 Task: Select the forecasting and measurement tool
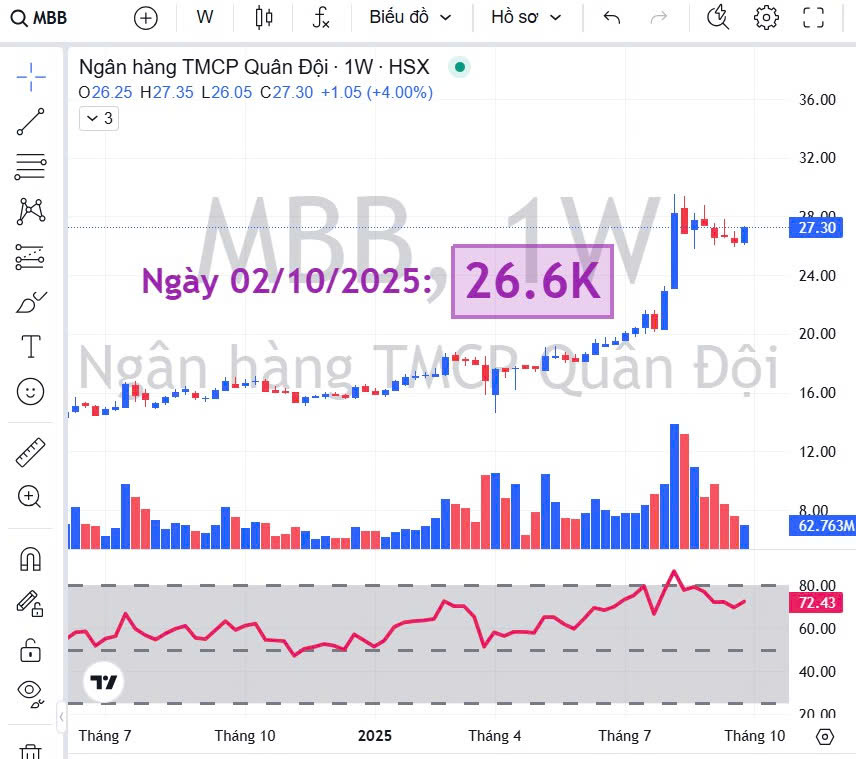[x=31, y=257]
